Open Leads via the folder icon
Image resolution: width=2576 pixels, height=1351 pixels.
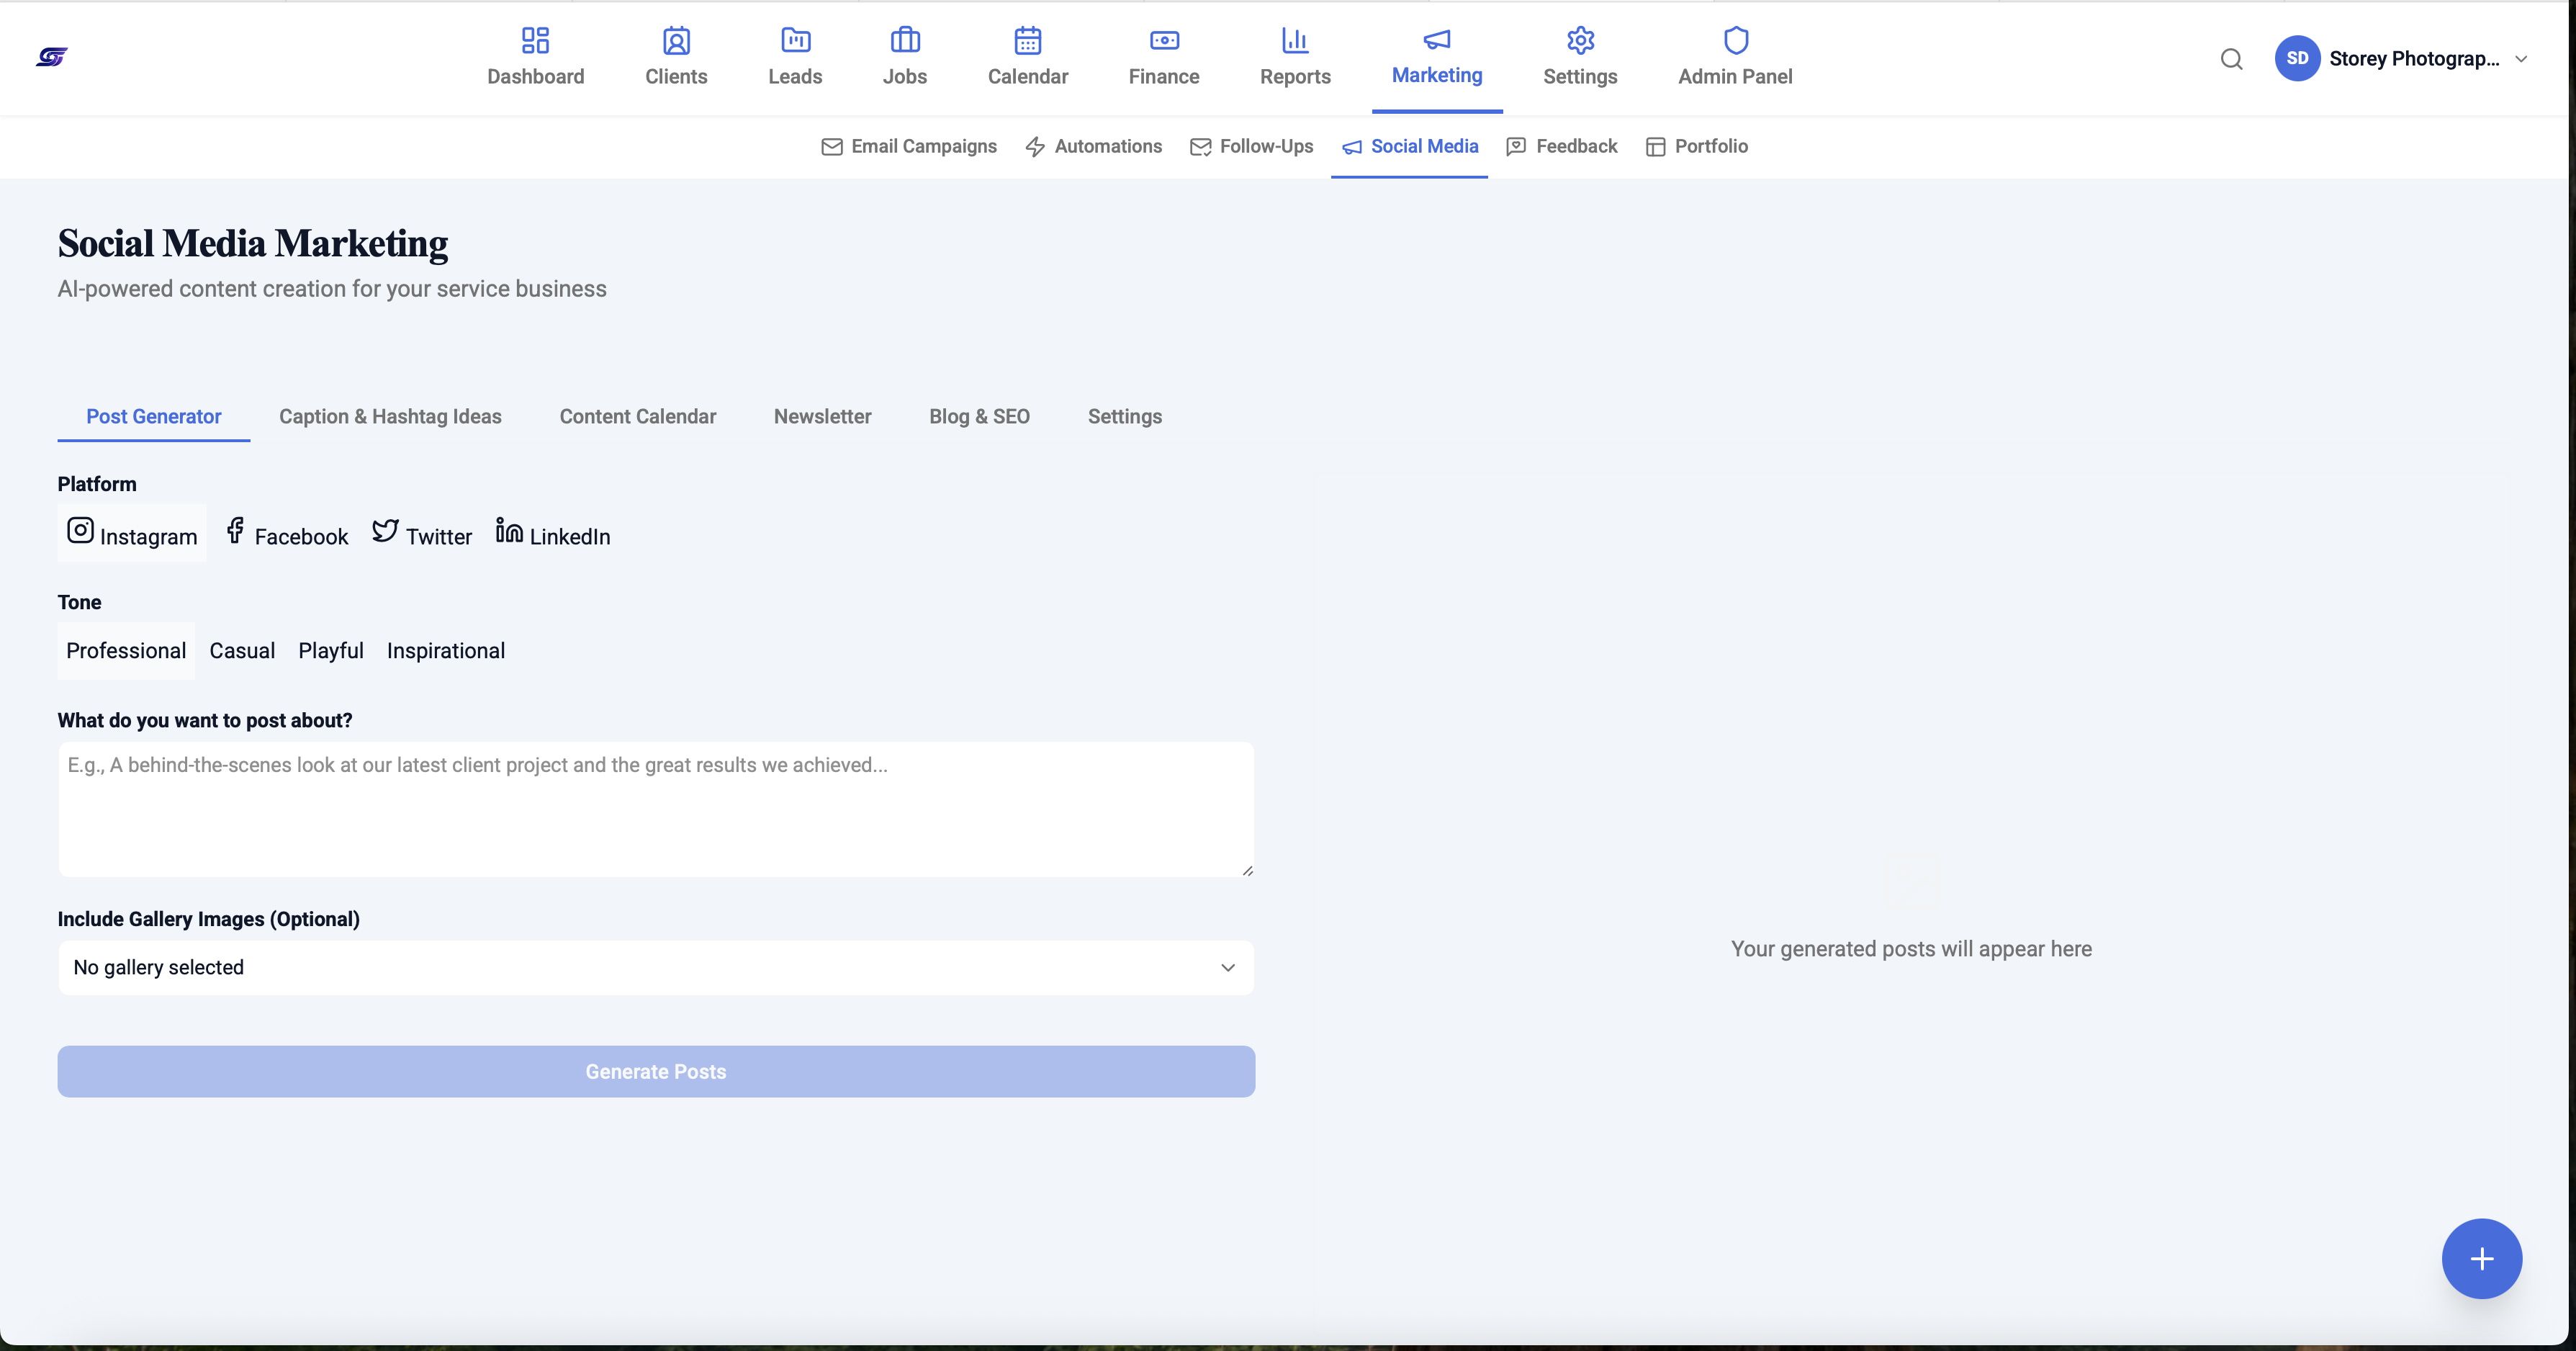795,40
